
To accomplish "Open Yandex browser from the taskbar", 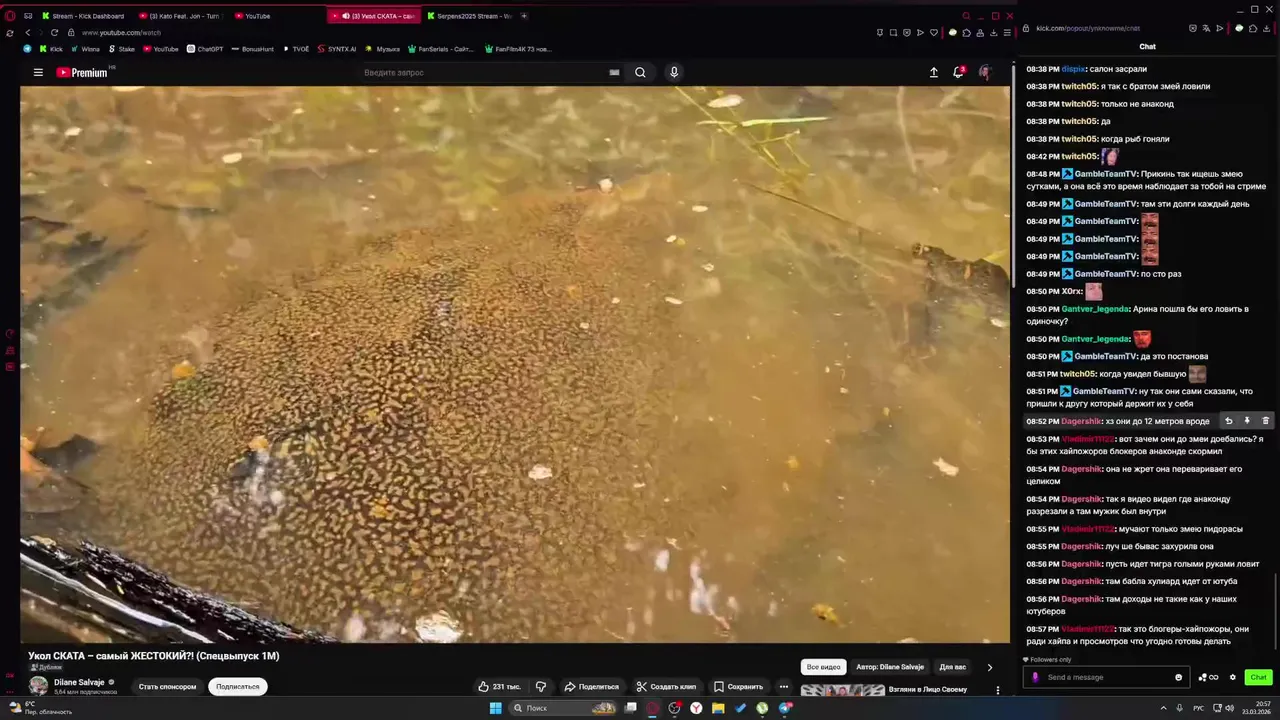I will [696, 708].
